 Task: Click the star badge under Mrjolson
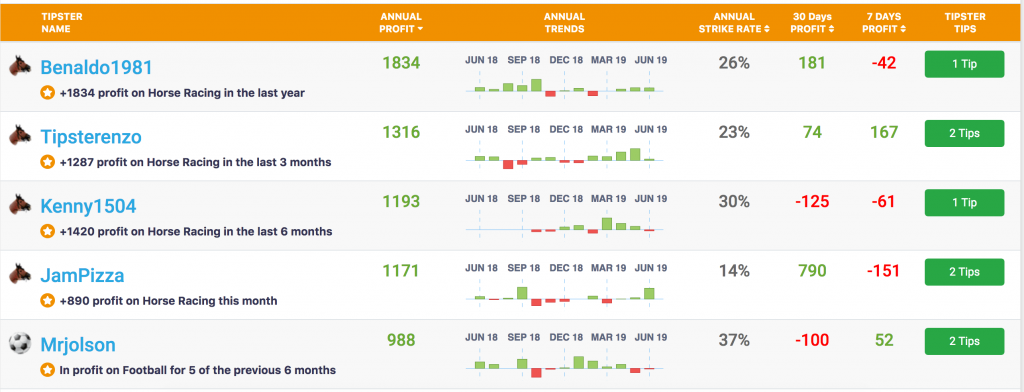click(48, 370)
